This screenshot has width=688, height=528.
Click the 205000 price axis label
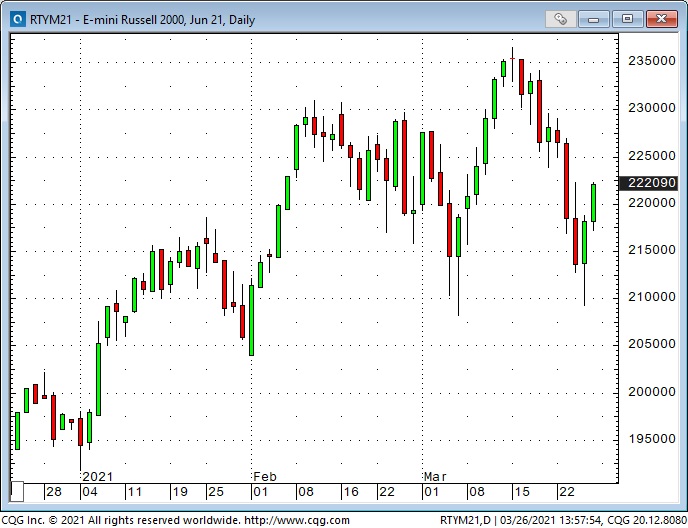pos(652,344)
